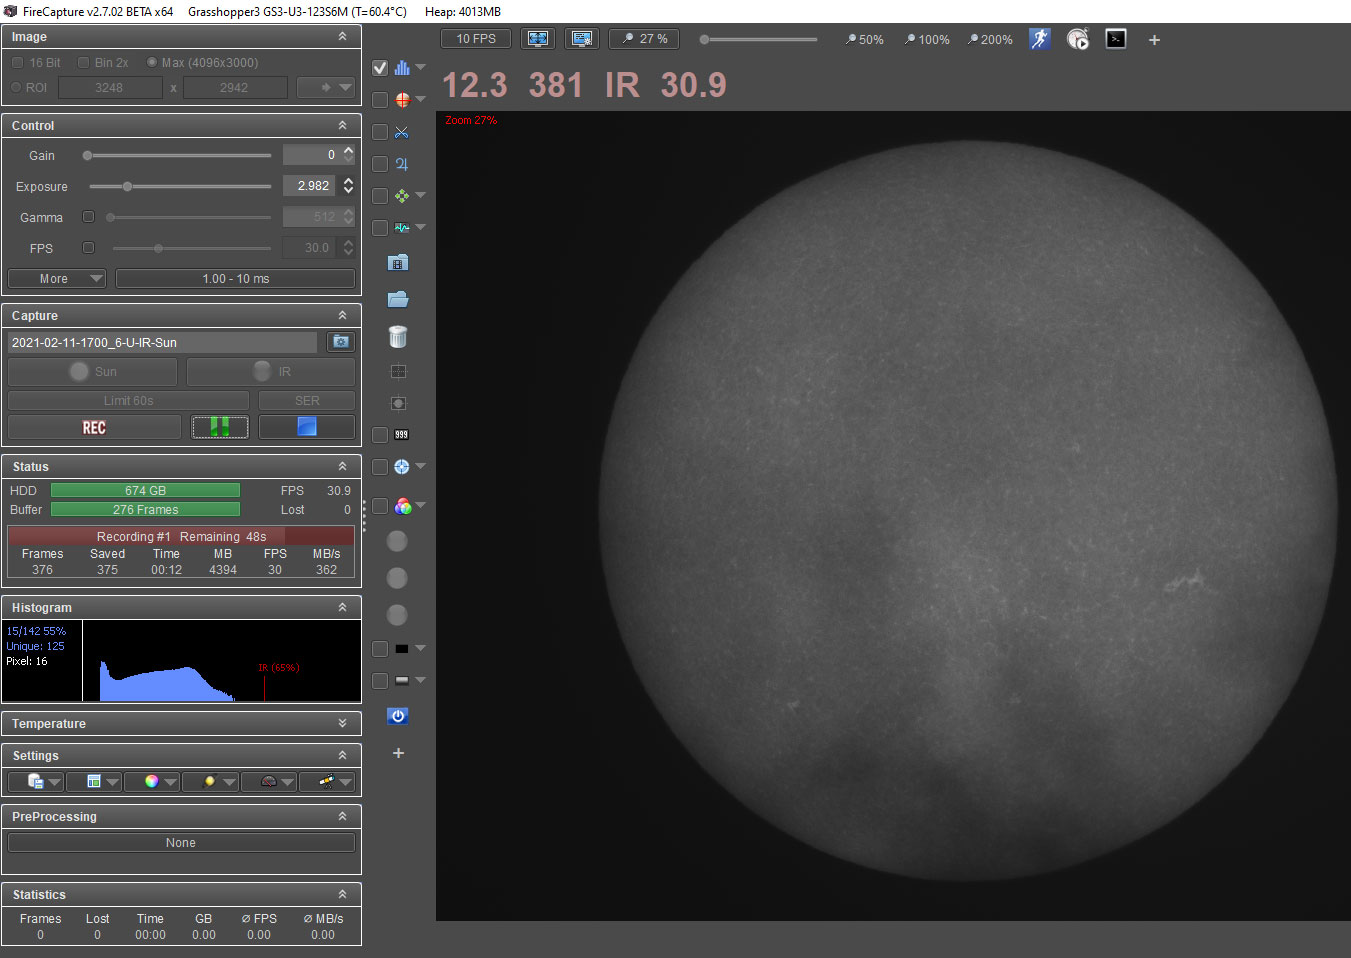This screenshot has height=958, width=1351.
Task: Set zoom to 200%
Action: (989, 40)
